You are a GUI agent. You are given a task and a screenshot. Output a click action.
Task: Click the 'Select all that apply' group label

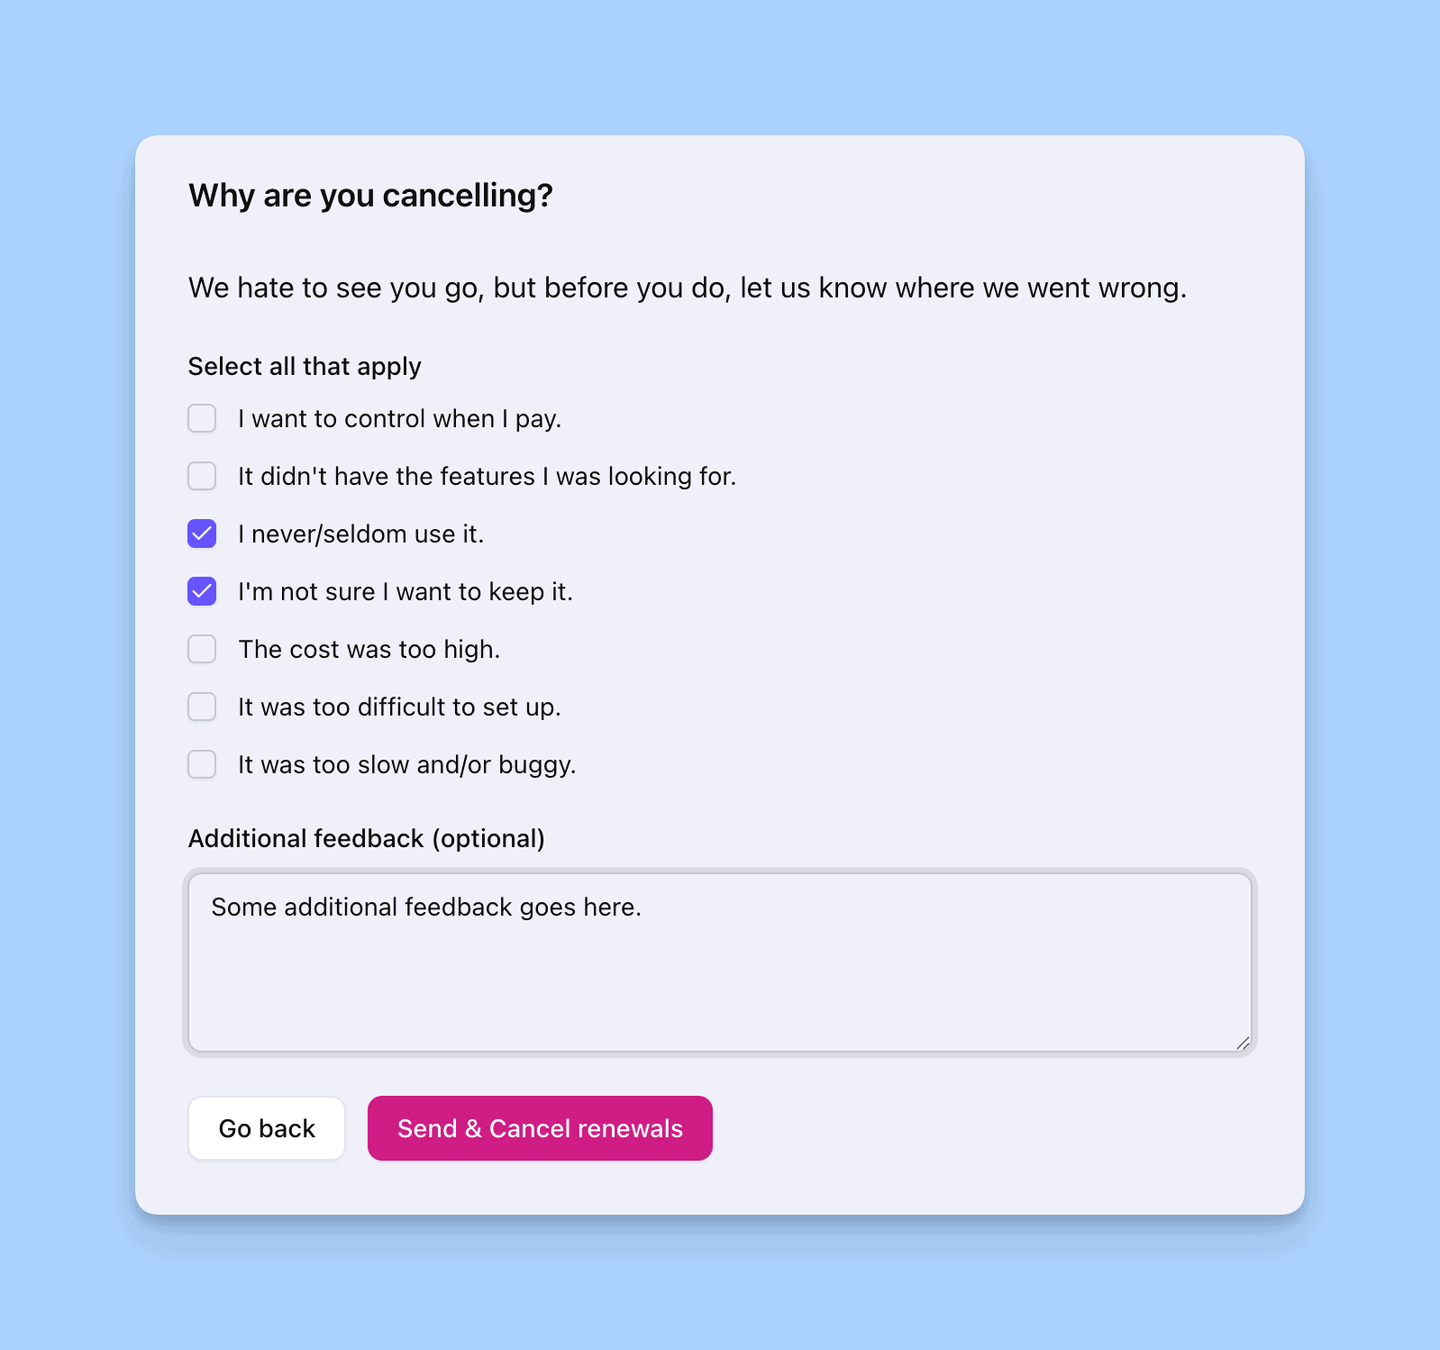click(304, 367)
